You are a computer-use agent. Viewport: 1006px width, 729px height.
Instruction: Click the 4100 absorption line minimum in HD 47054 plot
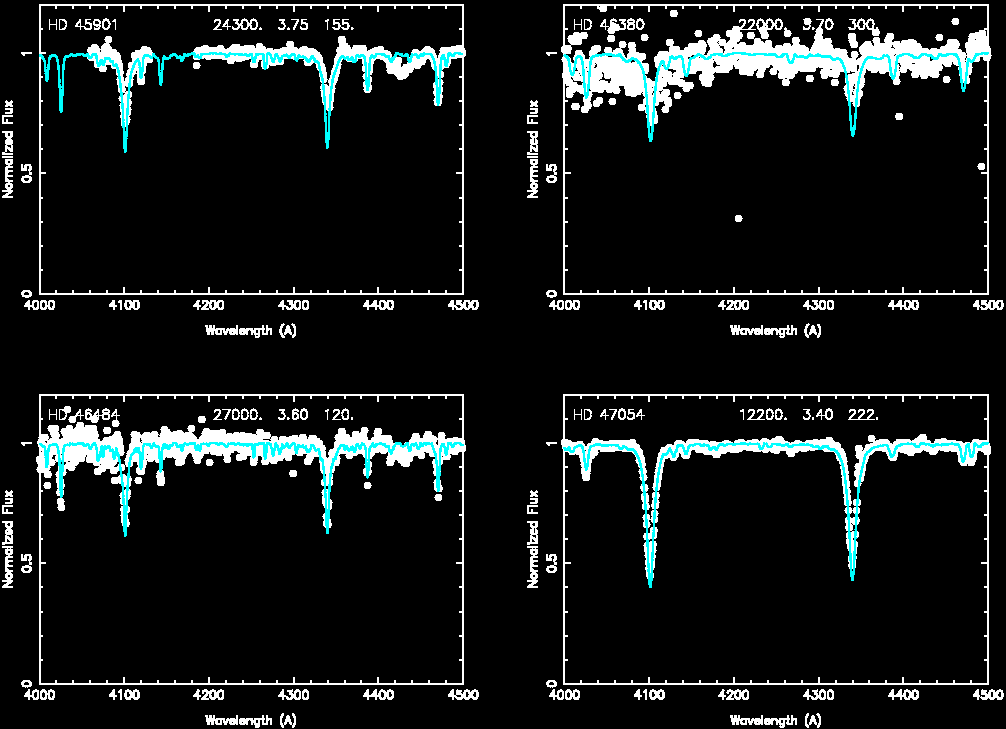(650, 583)
